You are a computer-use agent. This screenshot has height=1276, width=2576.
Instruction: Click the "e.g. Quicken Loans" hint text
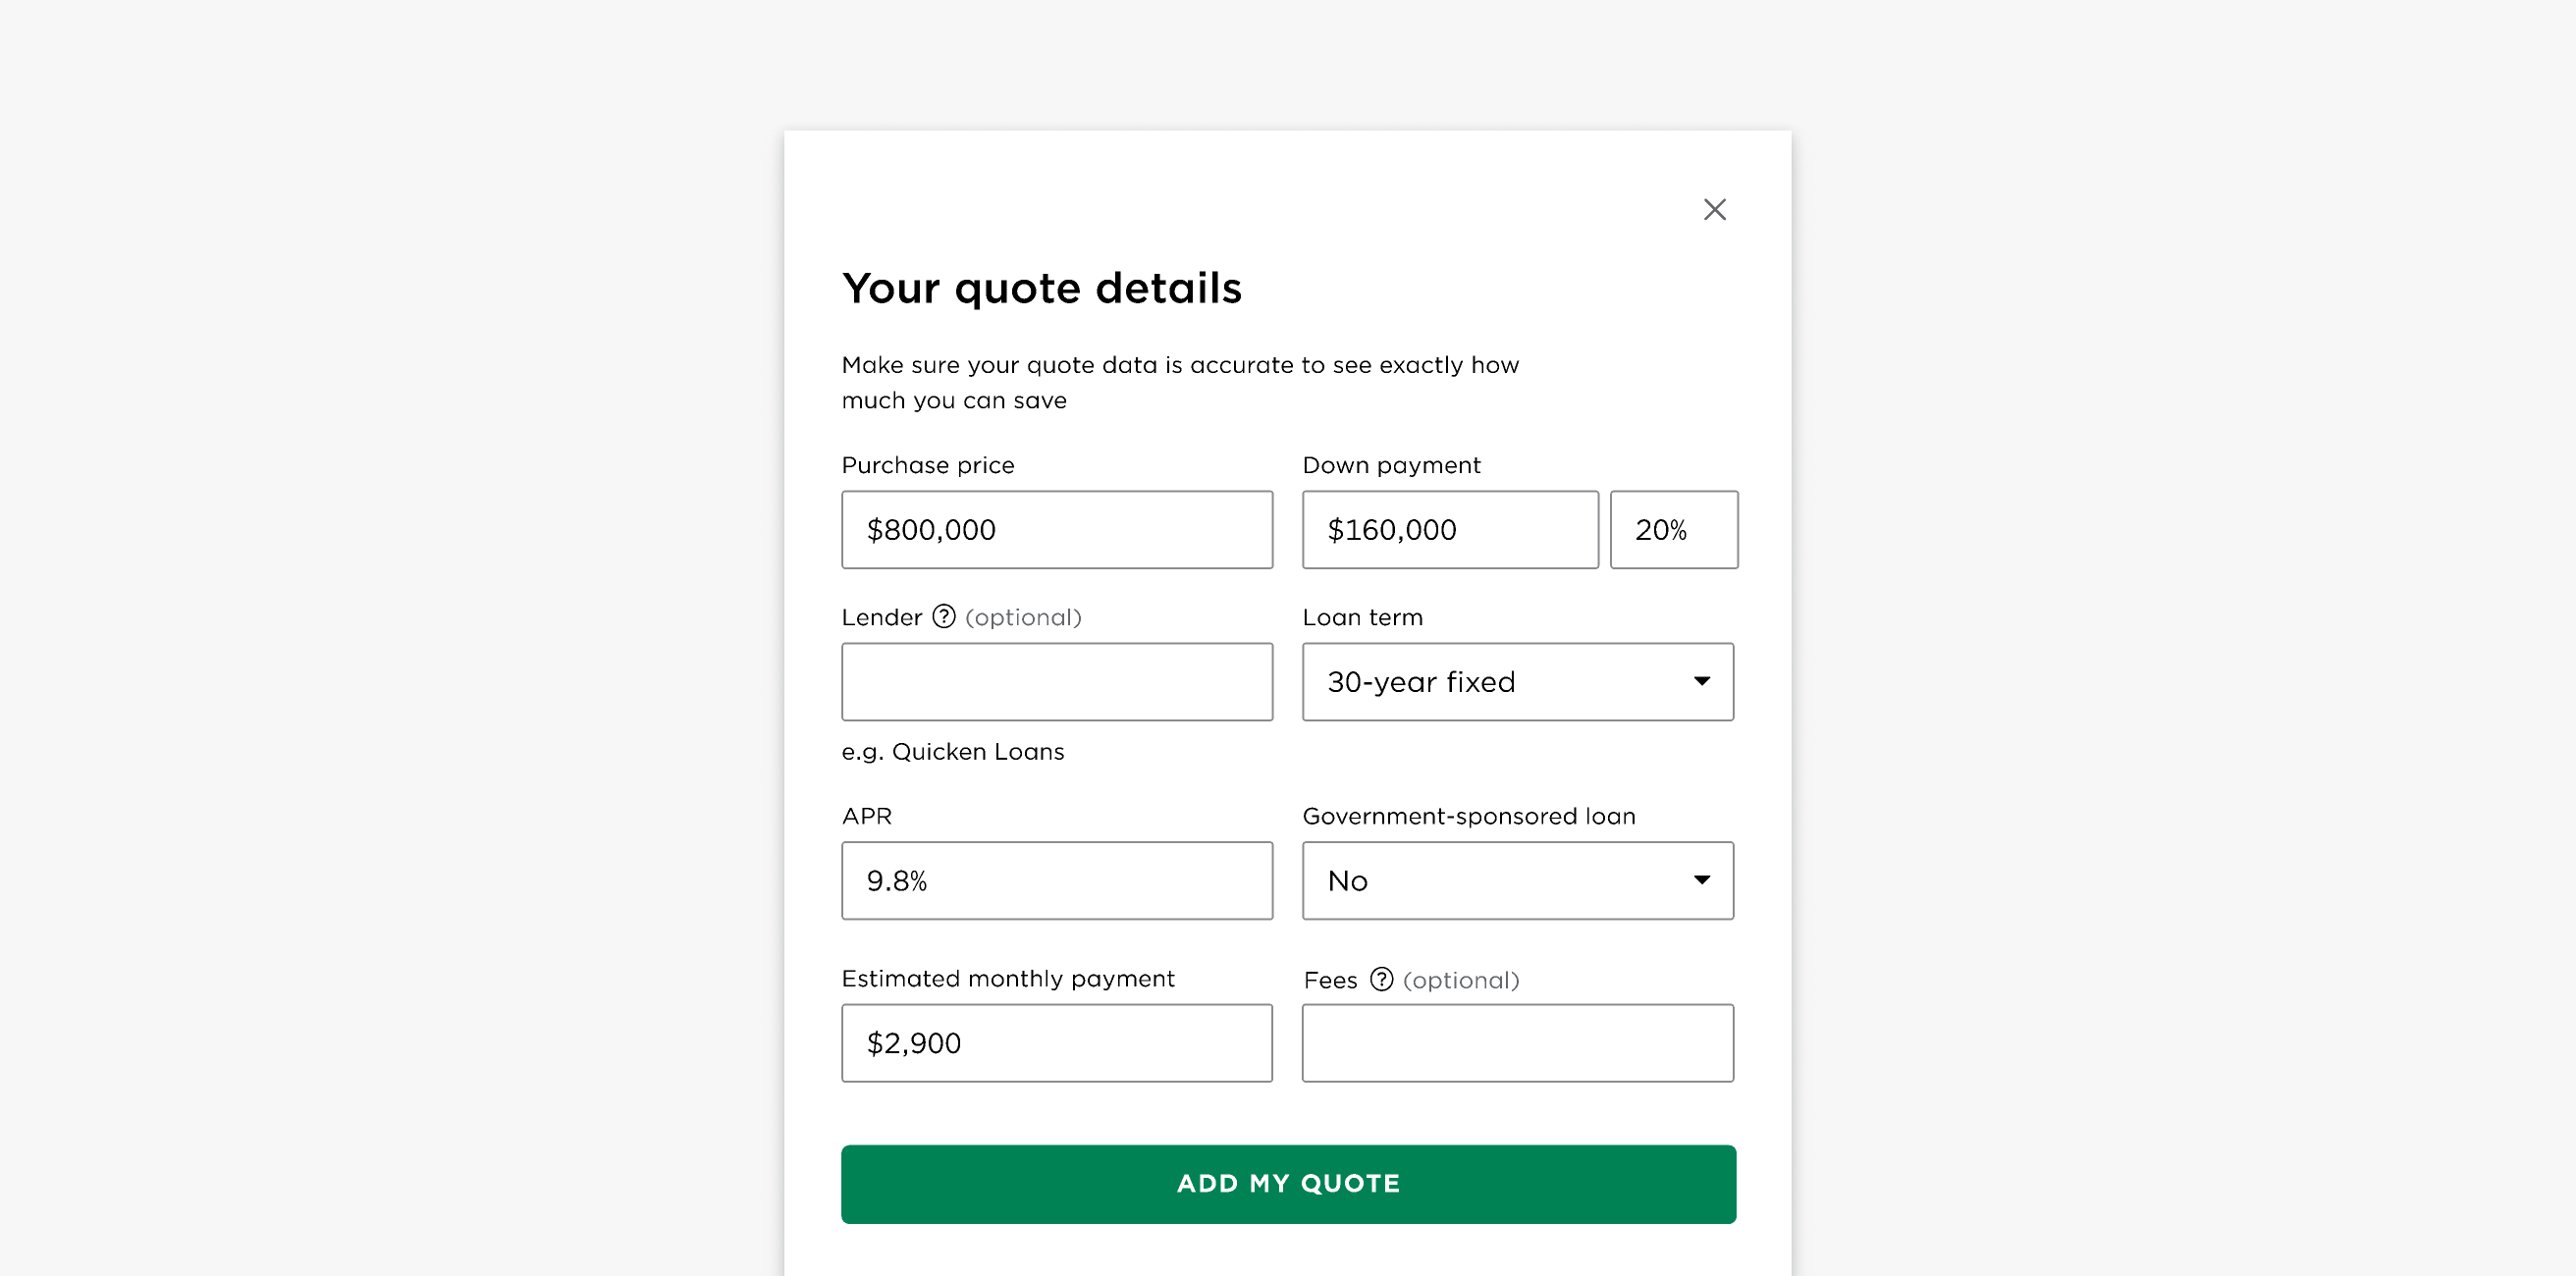pyautogui.click(x=952, y=751)
